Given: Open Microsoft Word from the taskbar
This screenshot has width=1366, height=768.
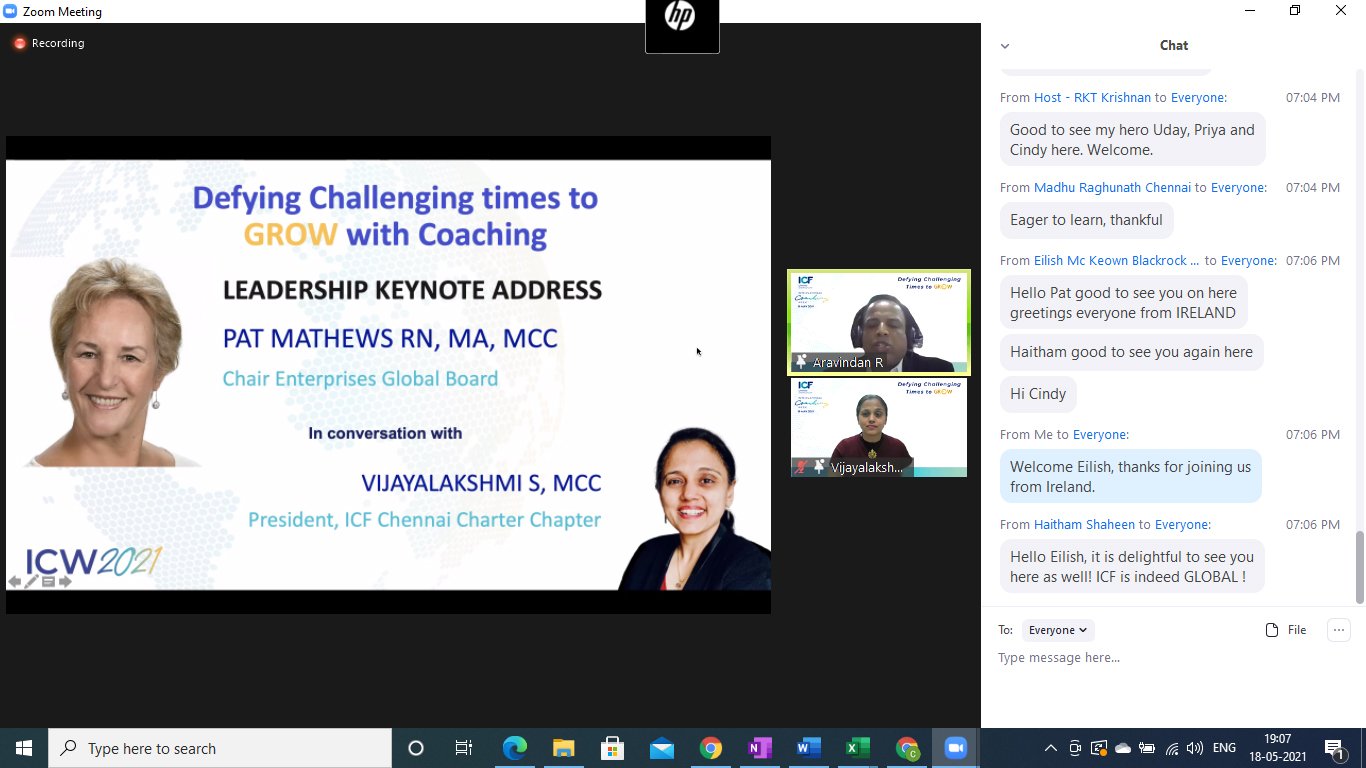Looking at the screenshot, I should [x=808, y=748].
